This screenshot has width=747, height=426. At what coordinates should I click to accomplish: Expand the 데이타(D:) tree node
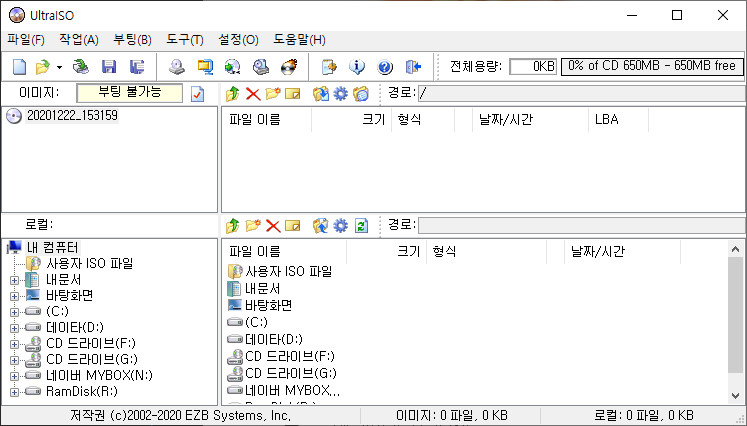14,328
